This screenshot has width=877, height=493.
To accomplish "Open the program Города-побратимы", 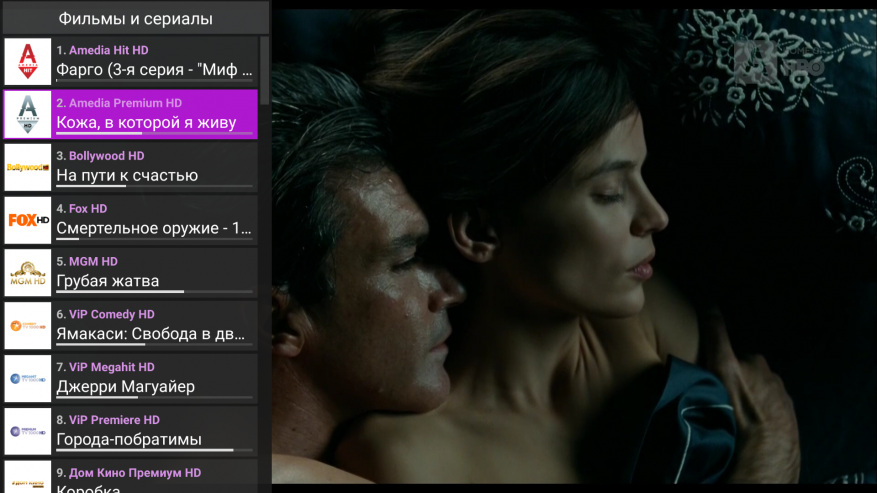I will (129, 440).
